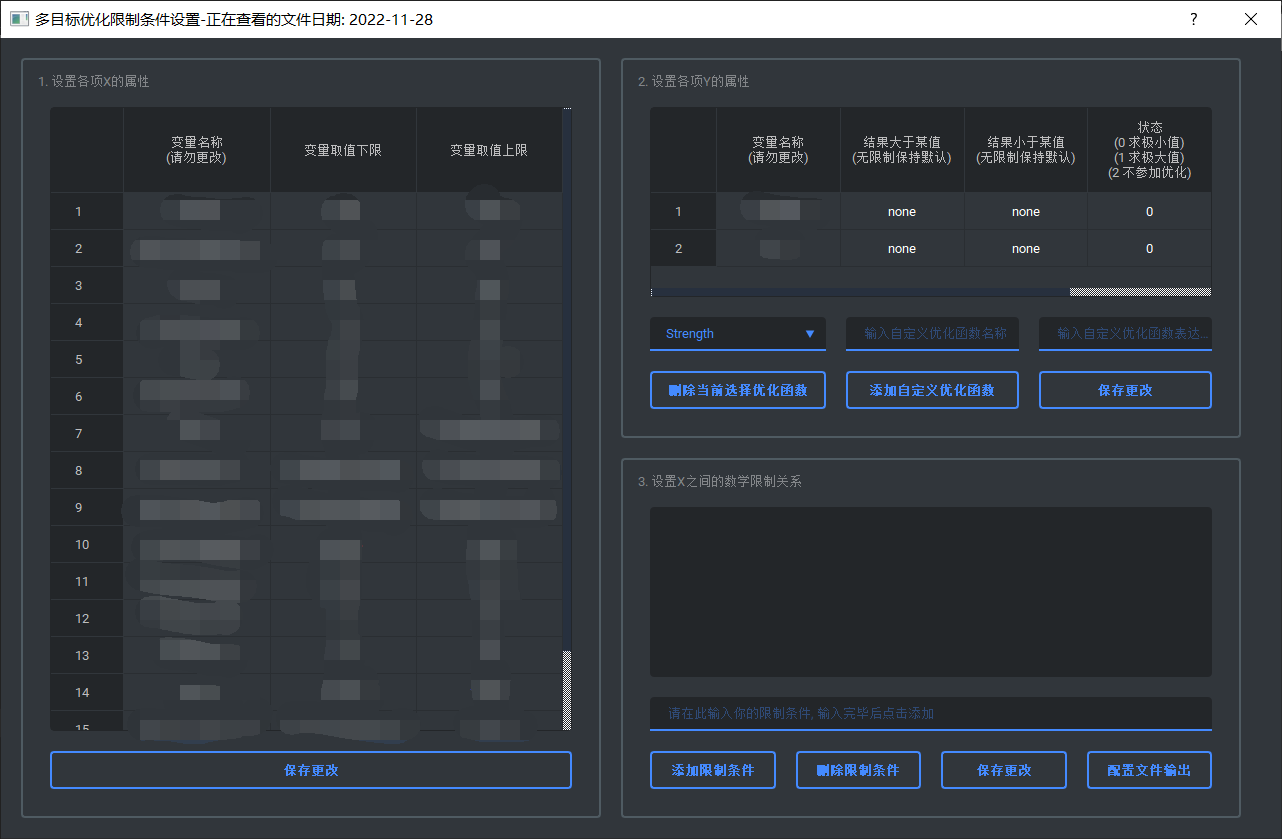
Task: Click the 结果小于某值 cell for Y row 1
Action: [1026, 211]
